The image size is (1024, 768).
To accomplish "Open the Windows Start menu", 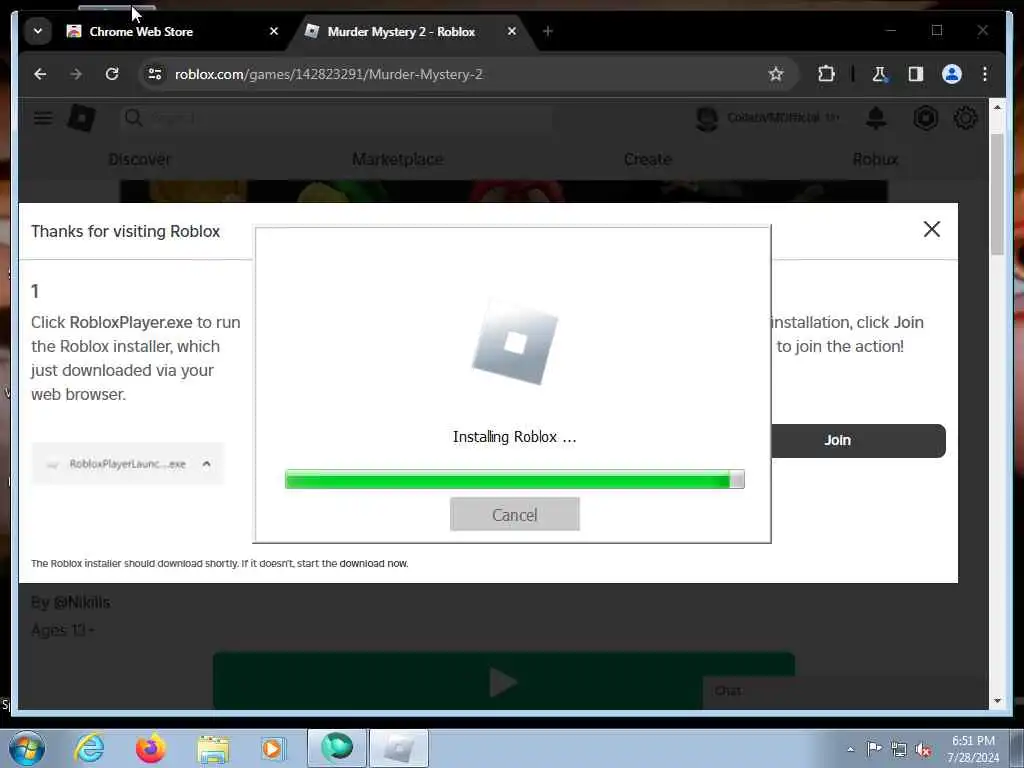I will pos(27,748).
